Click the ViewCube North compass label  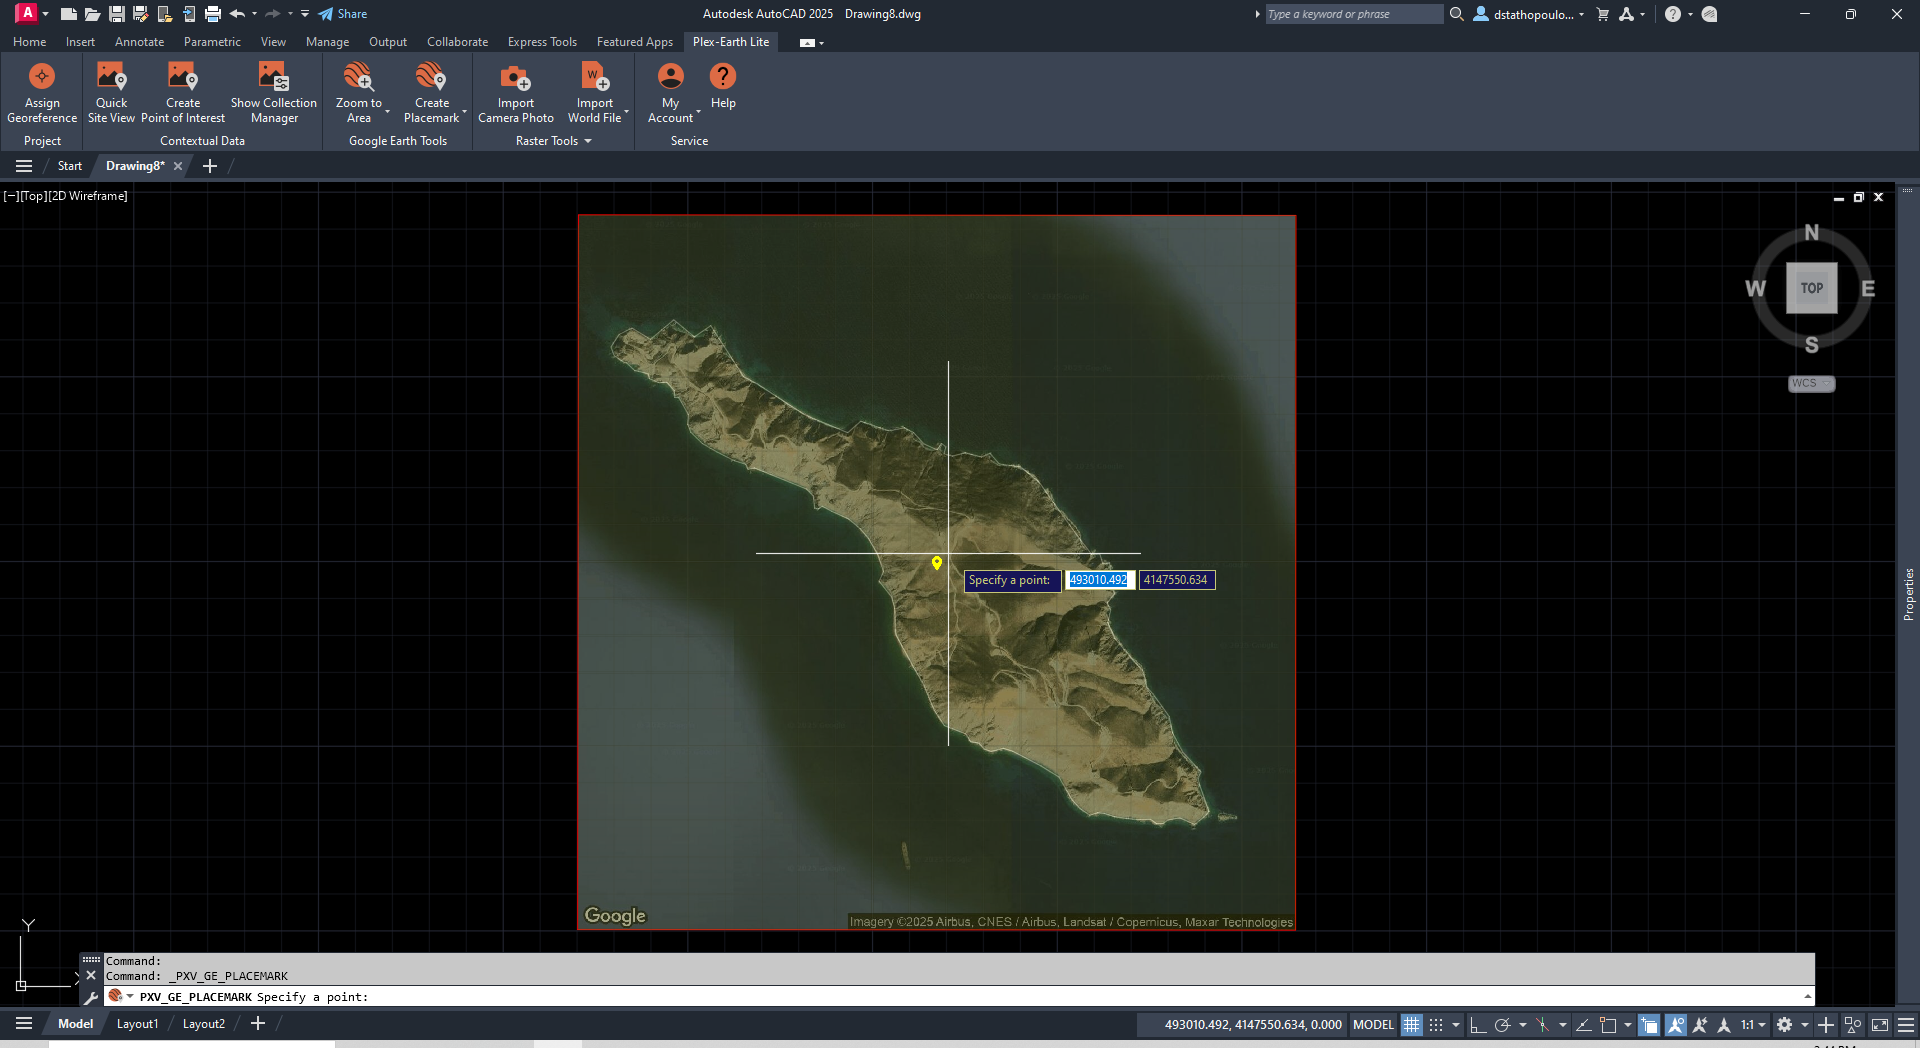[1811, 233]
